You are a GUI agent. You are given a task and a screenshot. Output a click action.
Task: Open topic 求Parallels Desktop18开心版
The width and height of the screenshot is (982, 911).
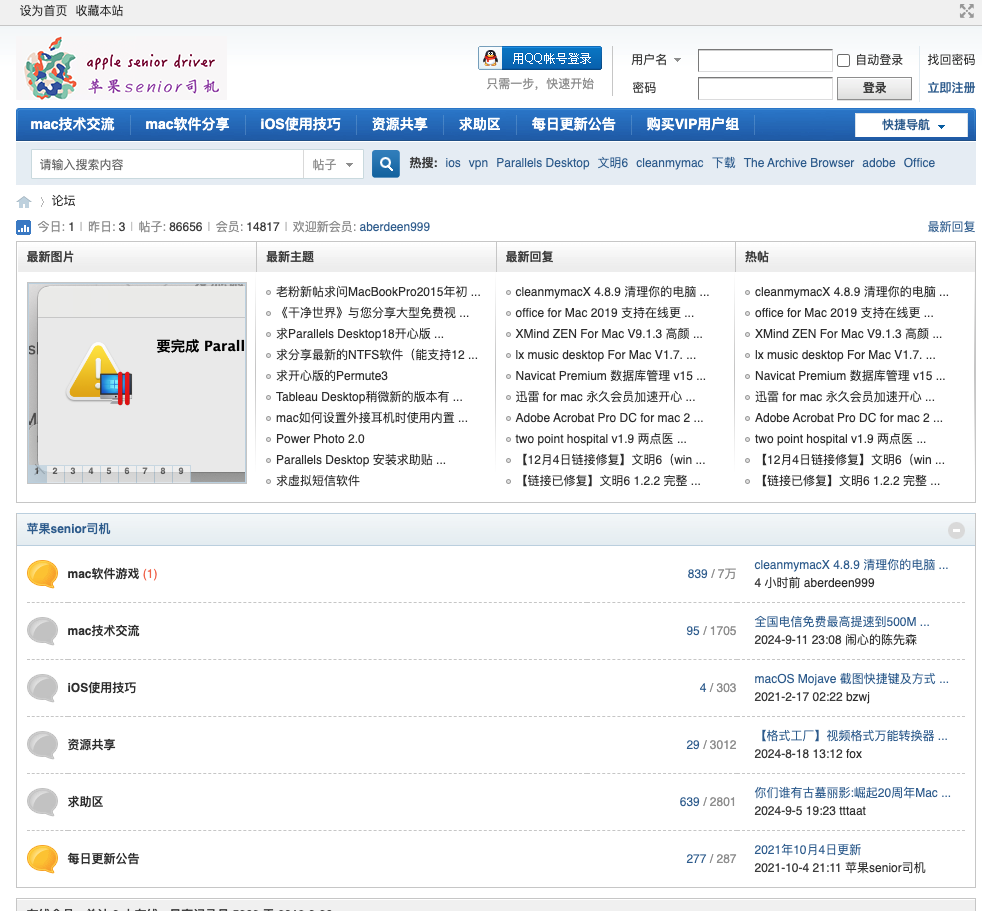pos(359,334)
